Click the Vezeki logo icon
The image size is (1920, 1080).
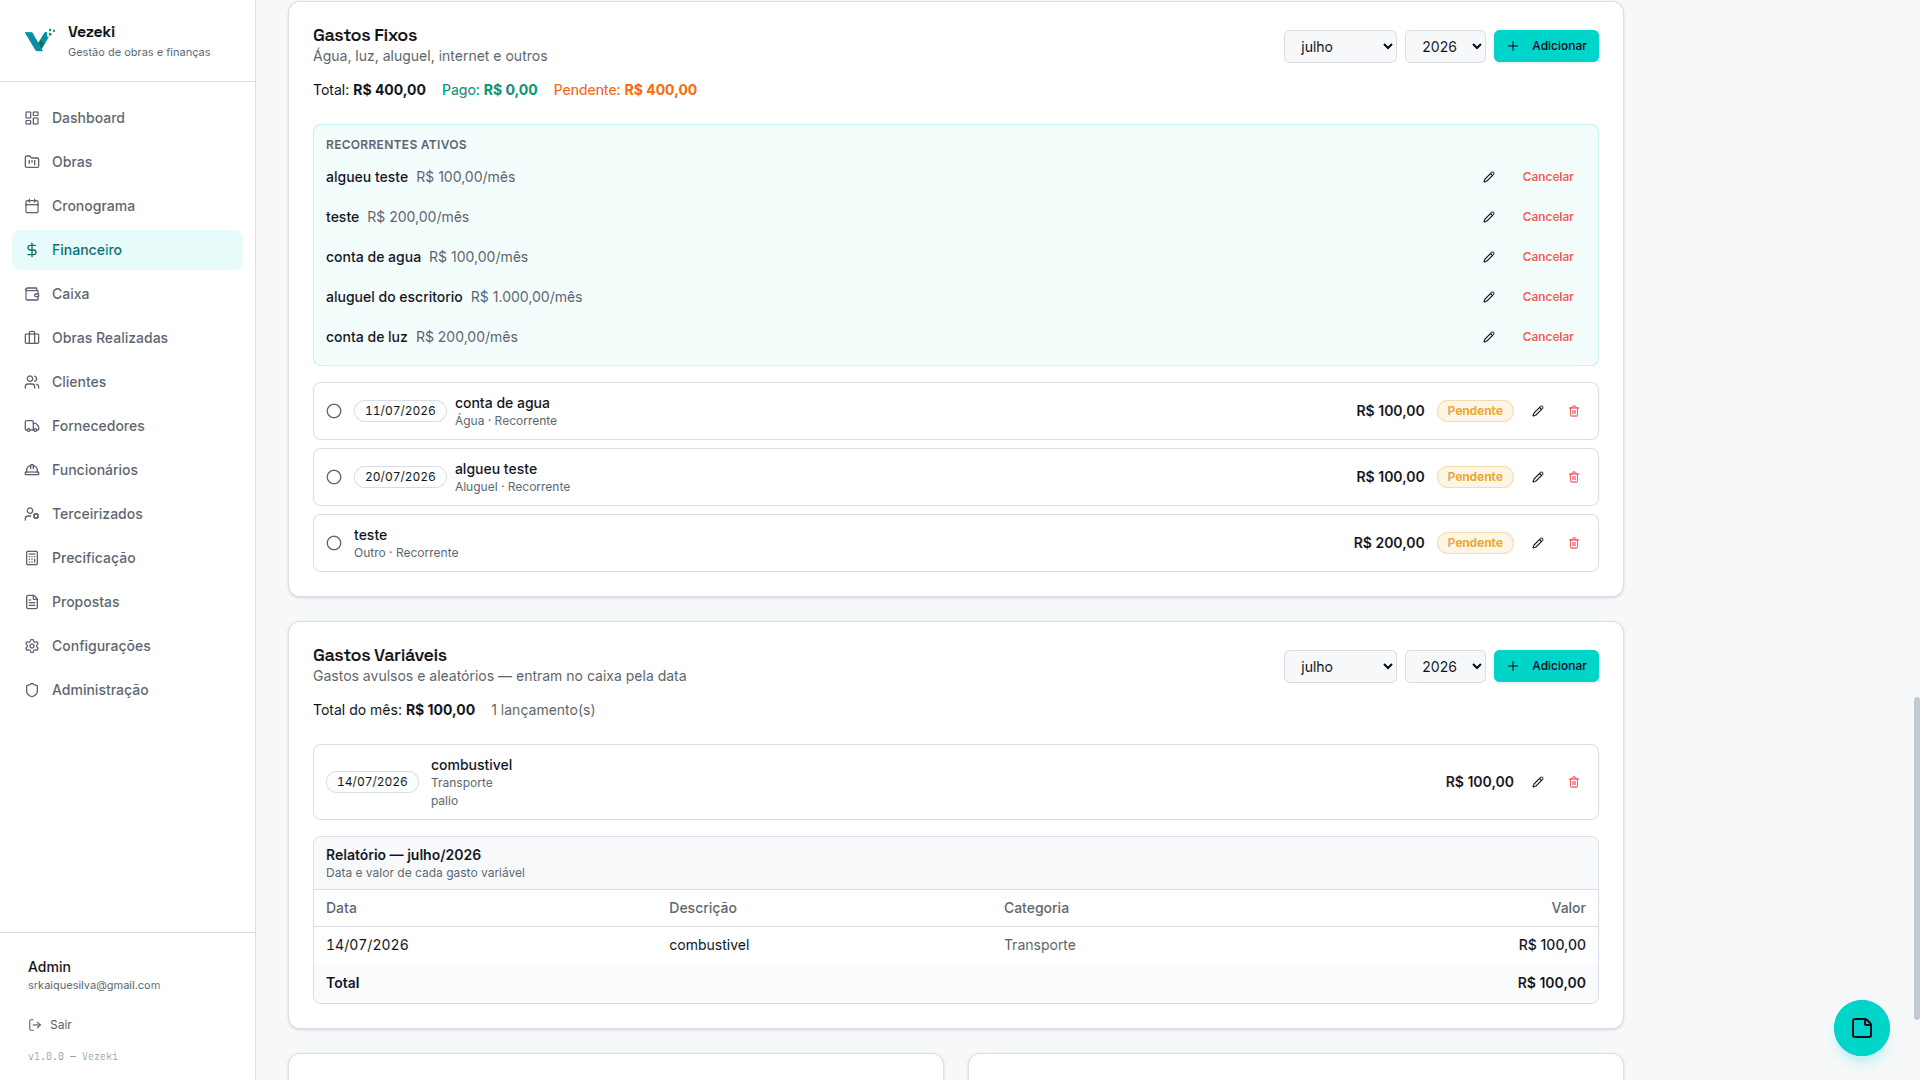[x=39, y=40]
